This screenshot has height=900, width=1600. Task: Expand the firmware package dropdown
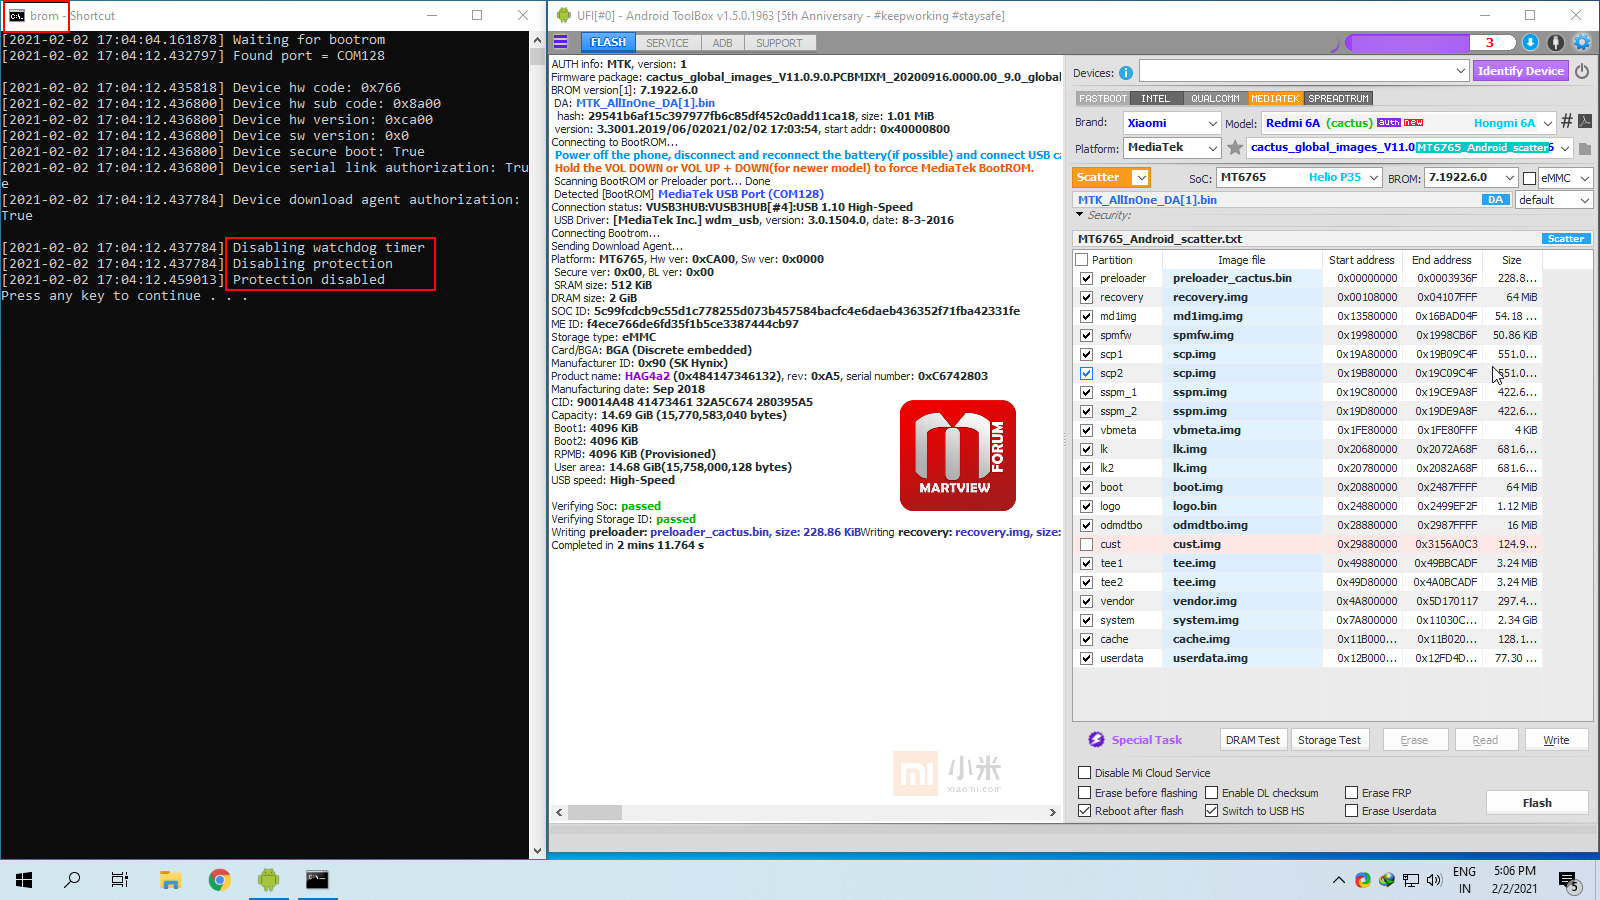click(1565, 148)
